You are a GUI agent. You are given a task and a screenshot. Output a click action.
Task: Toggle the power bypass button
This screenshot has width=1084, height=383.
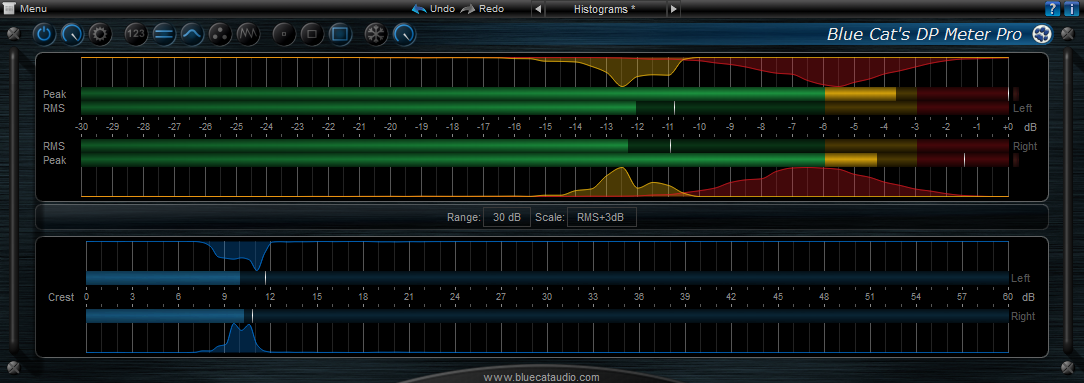44,34
